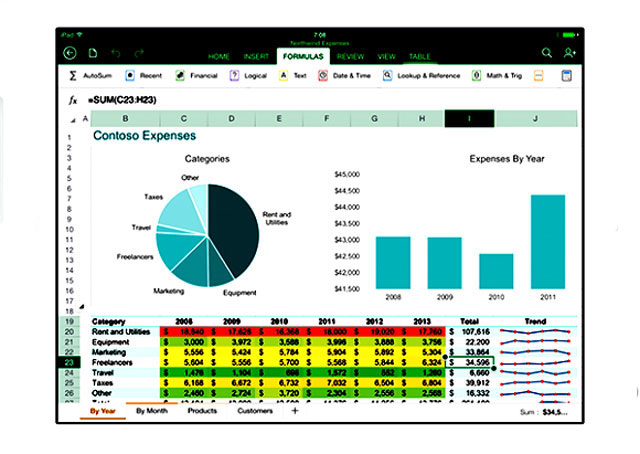Switch to the VIEW ribbon tab

(x=386, y=56)
